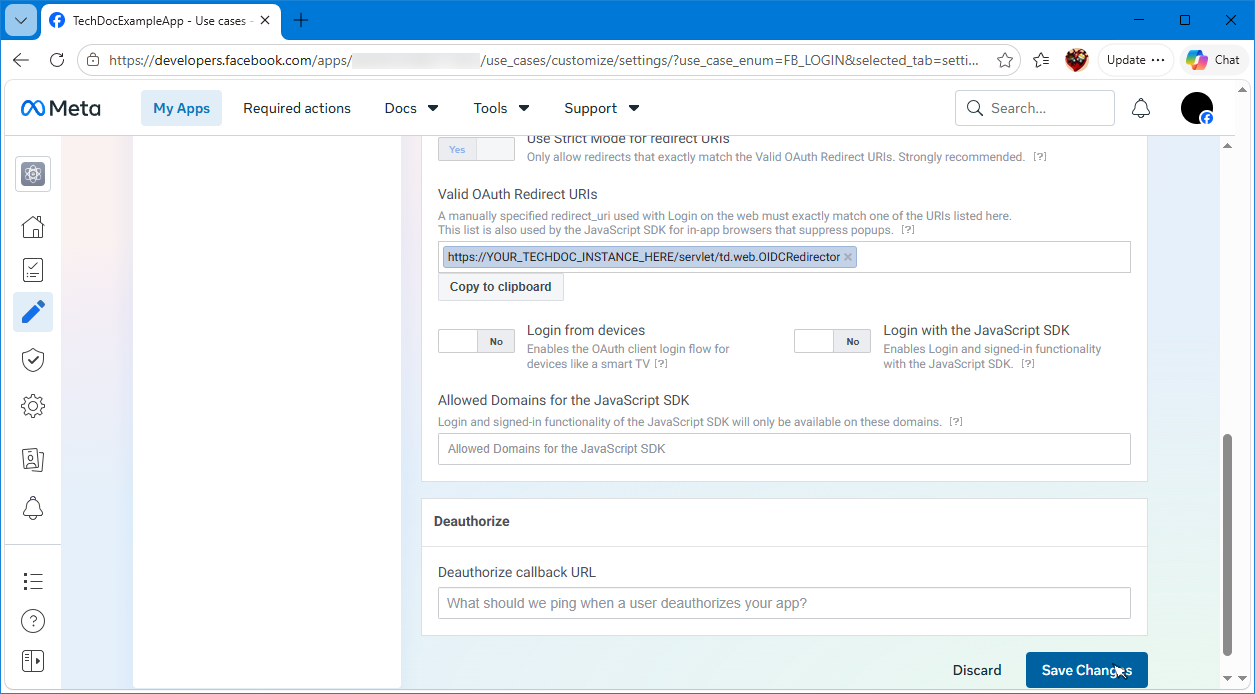The height and width of the screenshot is (694, 1255).
Task: Click the browser address bar URL
Action: tap(545, 60)
